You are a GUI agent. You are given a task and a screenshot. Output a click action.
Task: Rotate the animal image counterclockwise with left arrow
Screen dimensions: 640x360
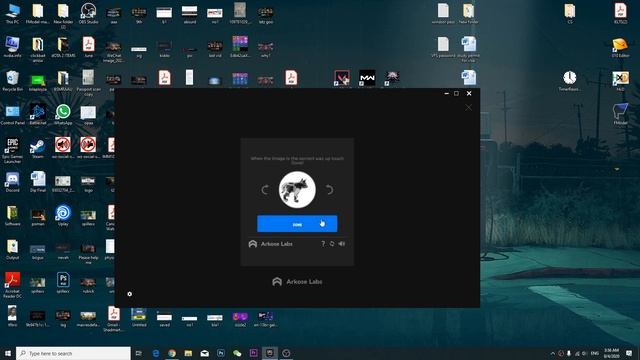click(265, 190)
